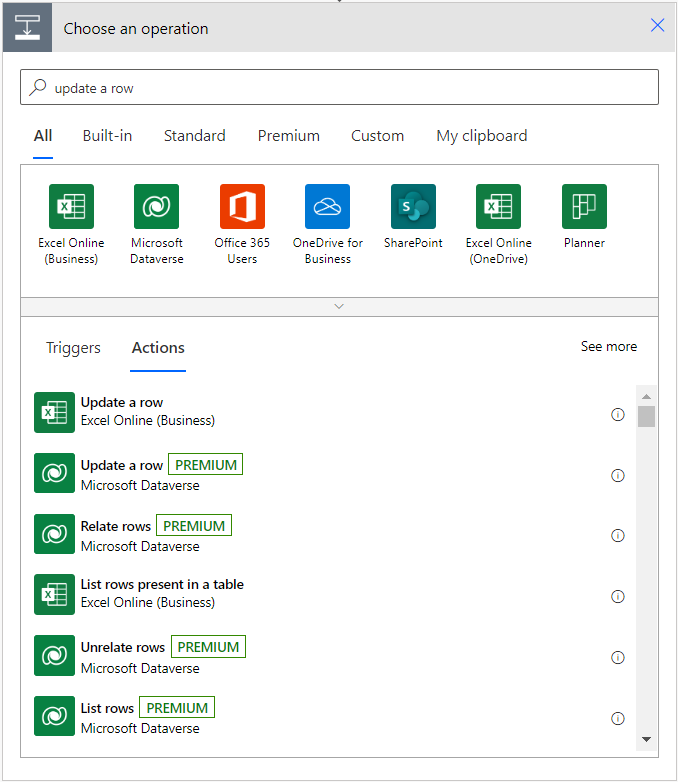Click the PREMIUM badge next to Update a row

(206, 464)
